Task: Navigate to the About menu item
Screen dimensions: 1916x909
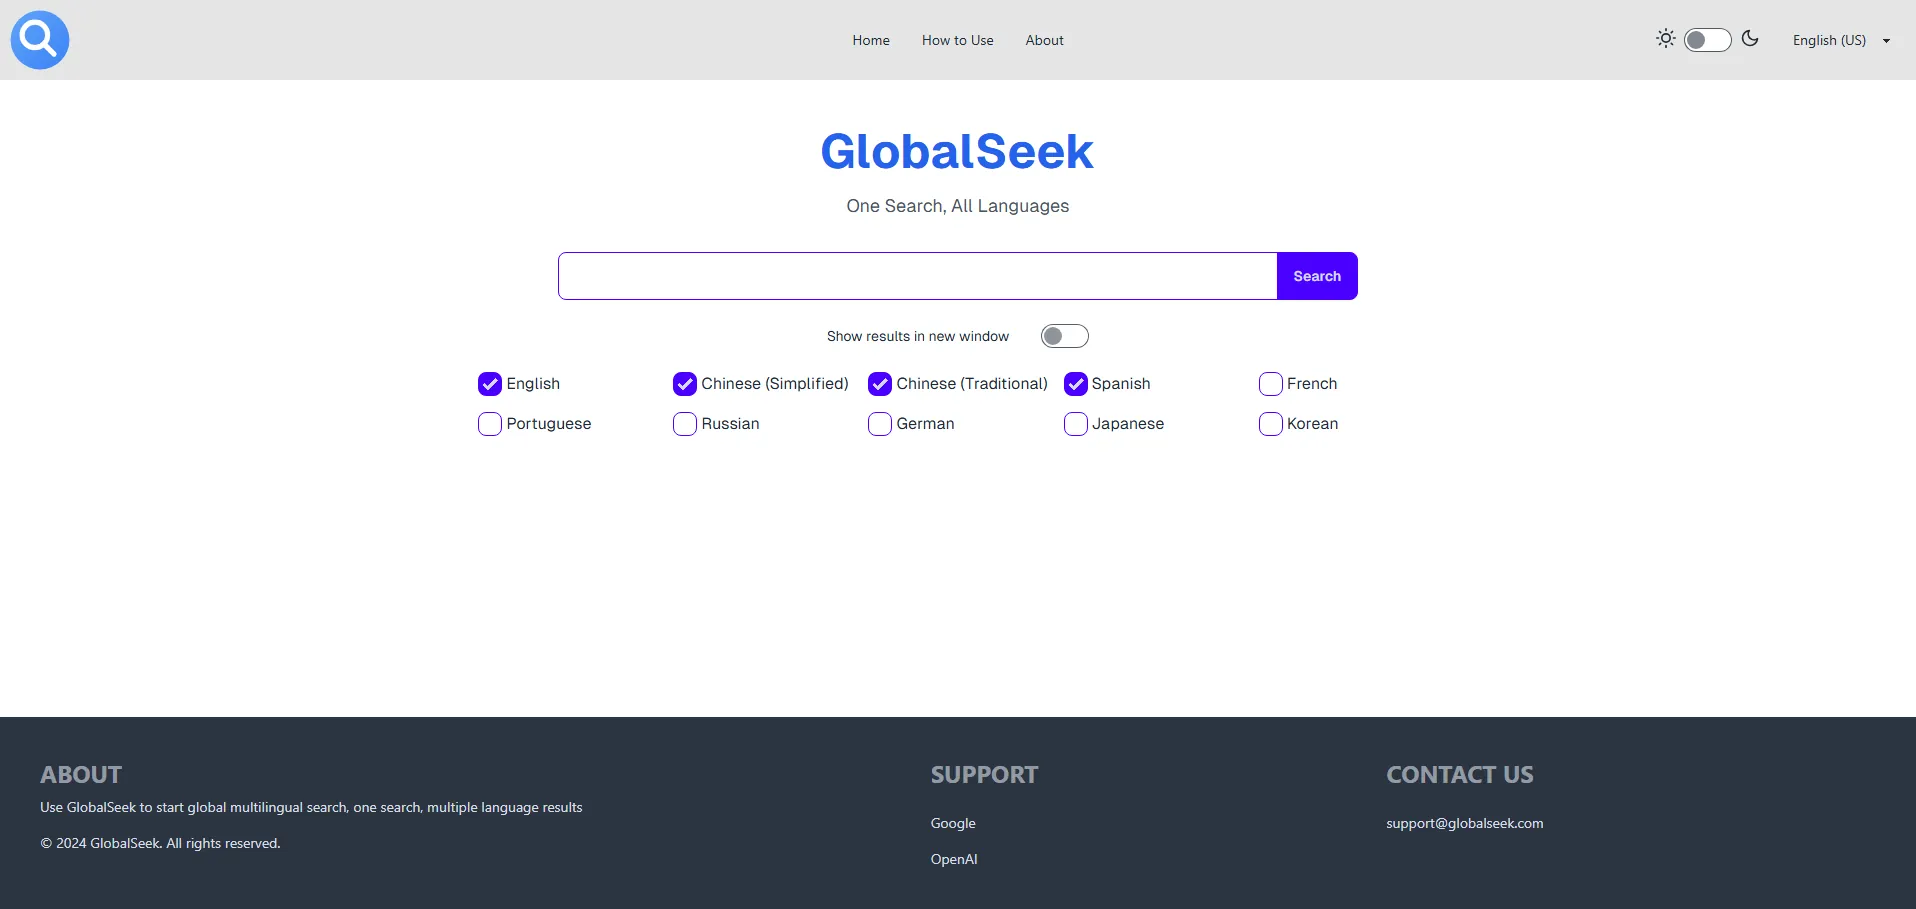Action: coord(1044,40)
